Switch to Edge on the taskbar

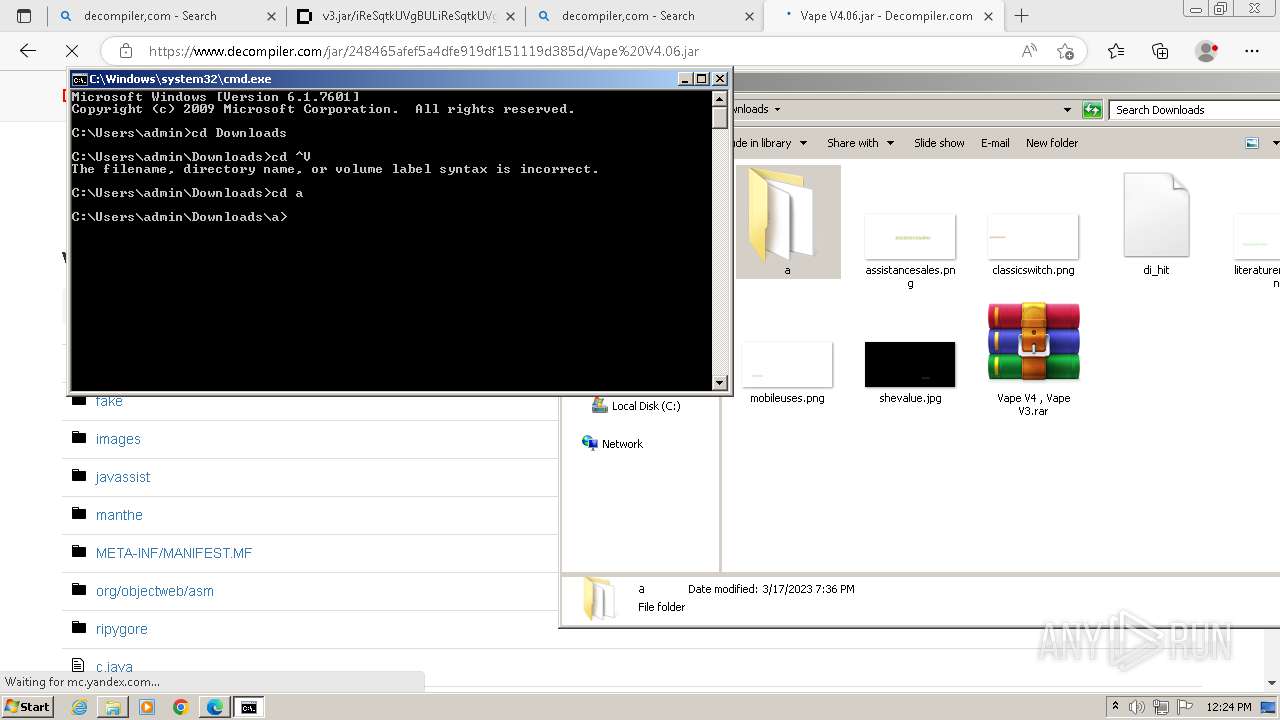[x=215, y=707]
